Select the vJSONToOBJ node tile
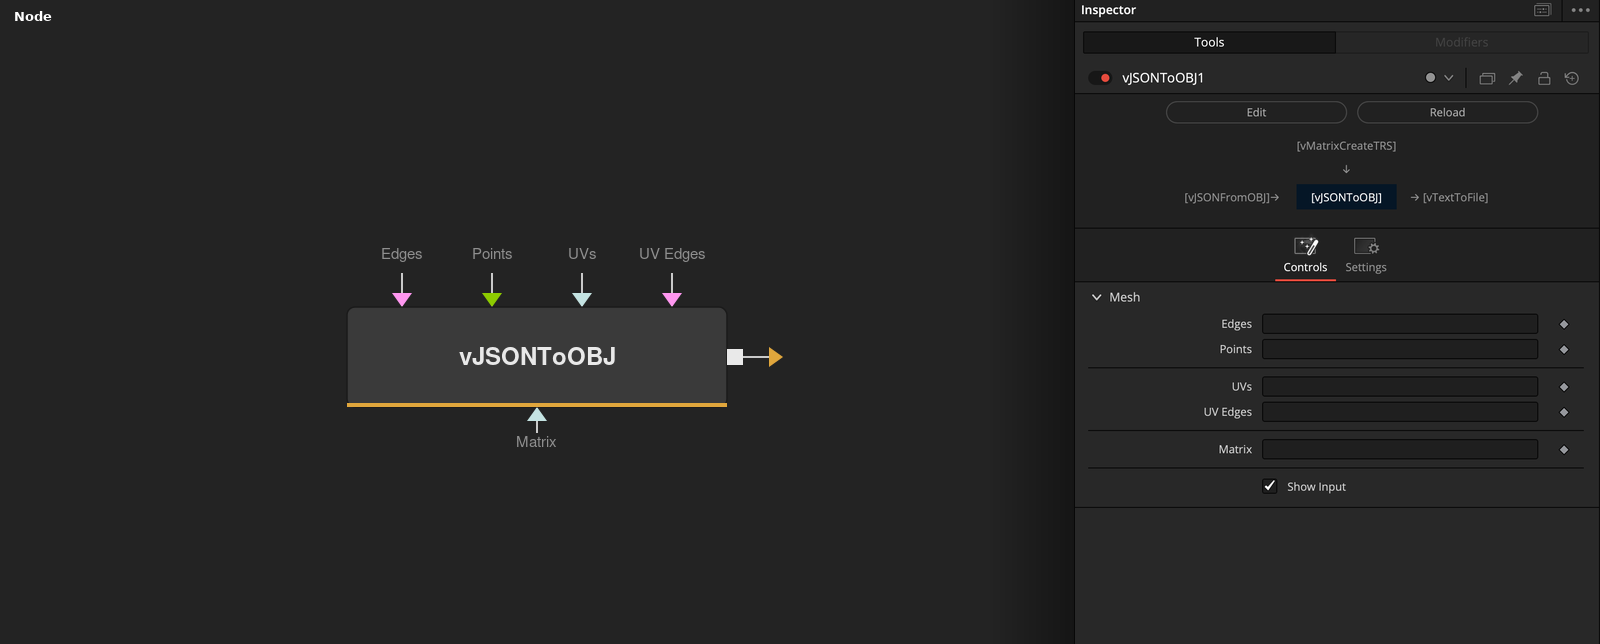The height and width of the screenshot is (644, 1600). [537, 356]
